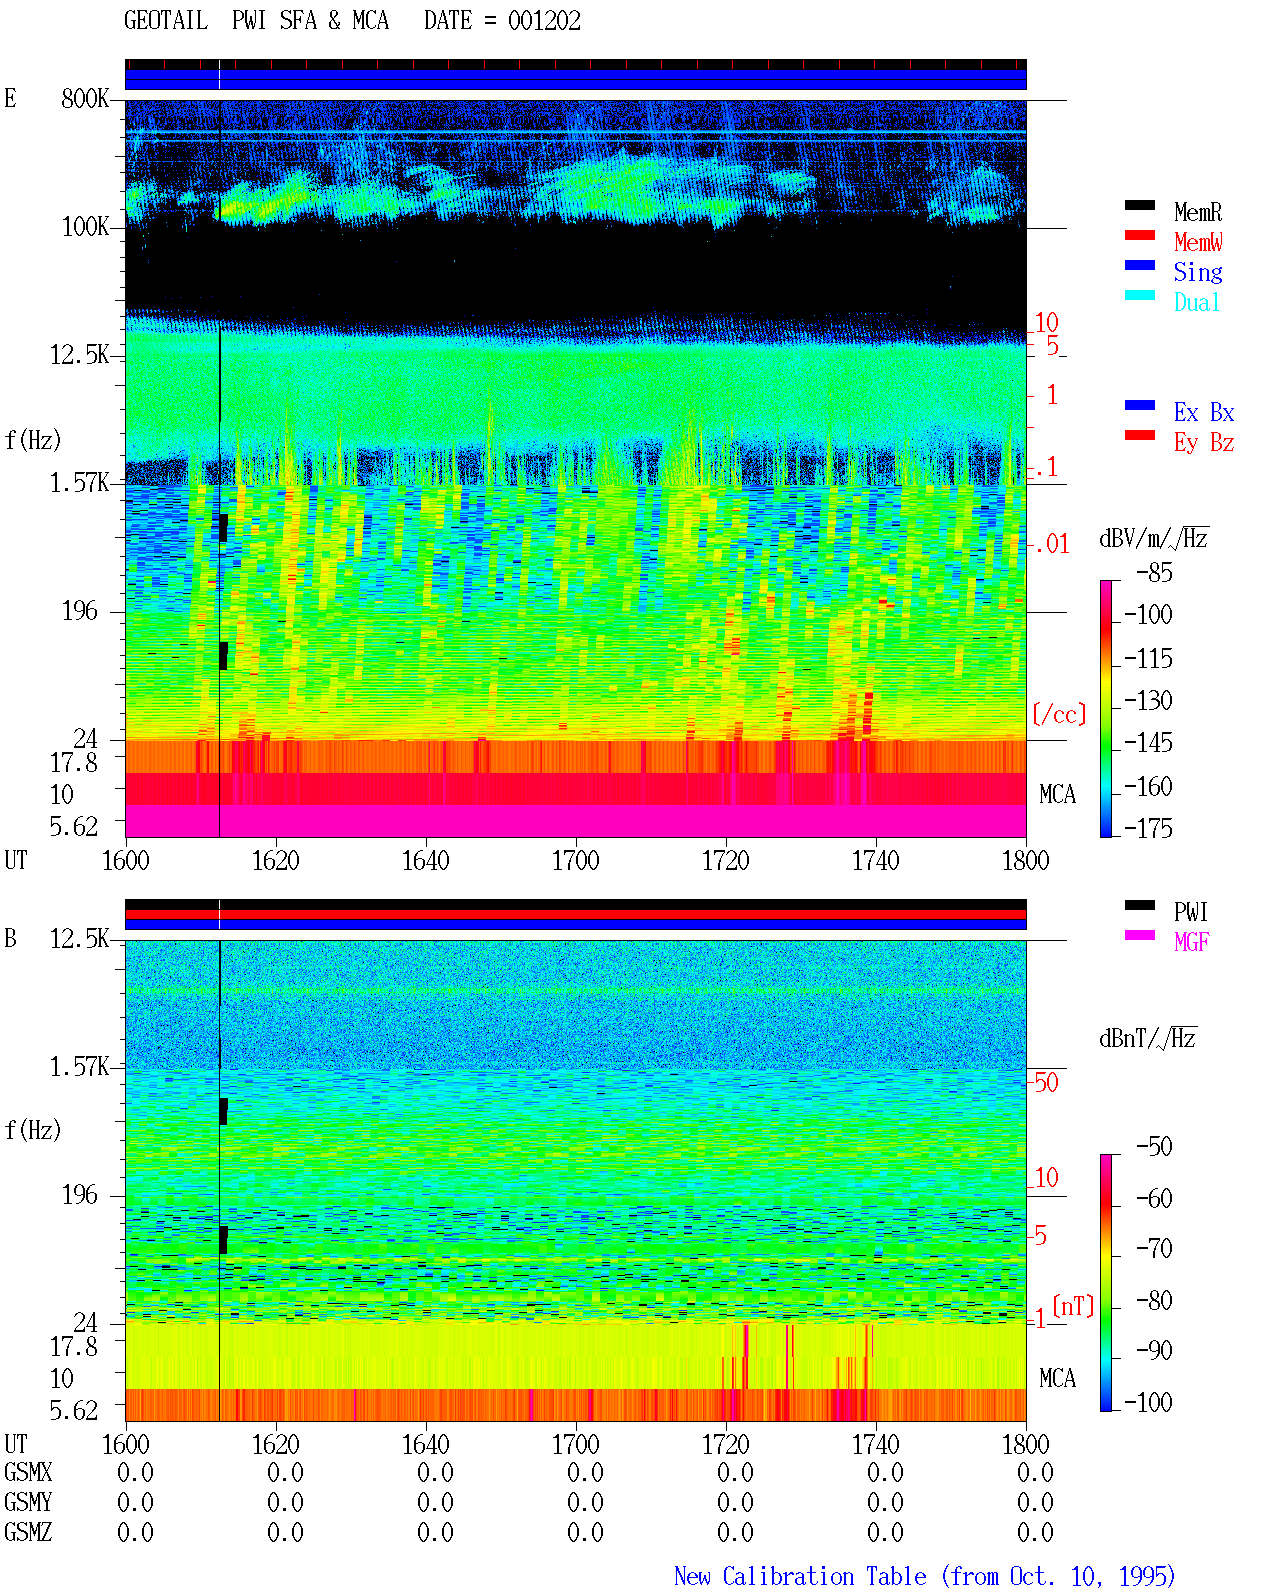Click the dBV/m/√Hz unit label
This screenshot has width=1280, height=1593.
point(1153,538)
